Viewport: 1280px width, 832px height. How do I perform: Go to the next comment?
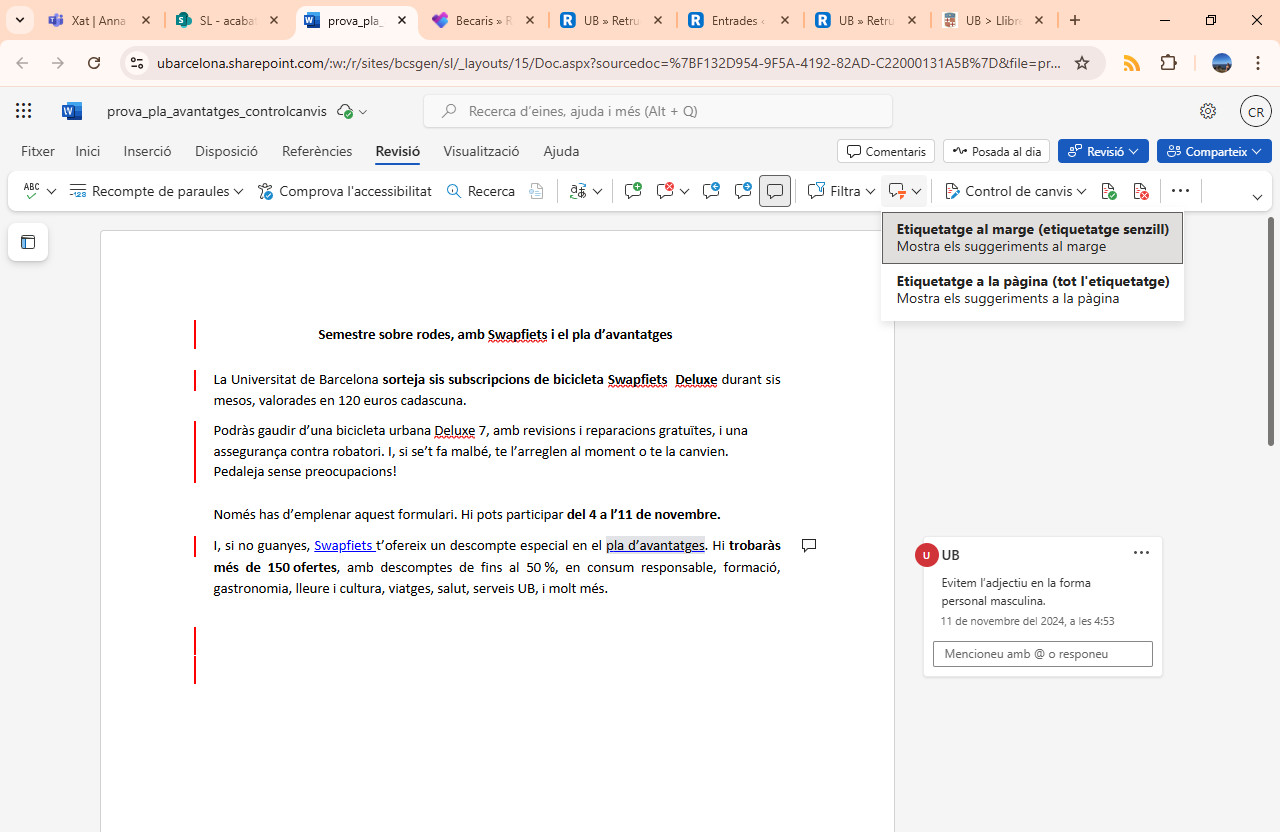(743, 191)
